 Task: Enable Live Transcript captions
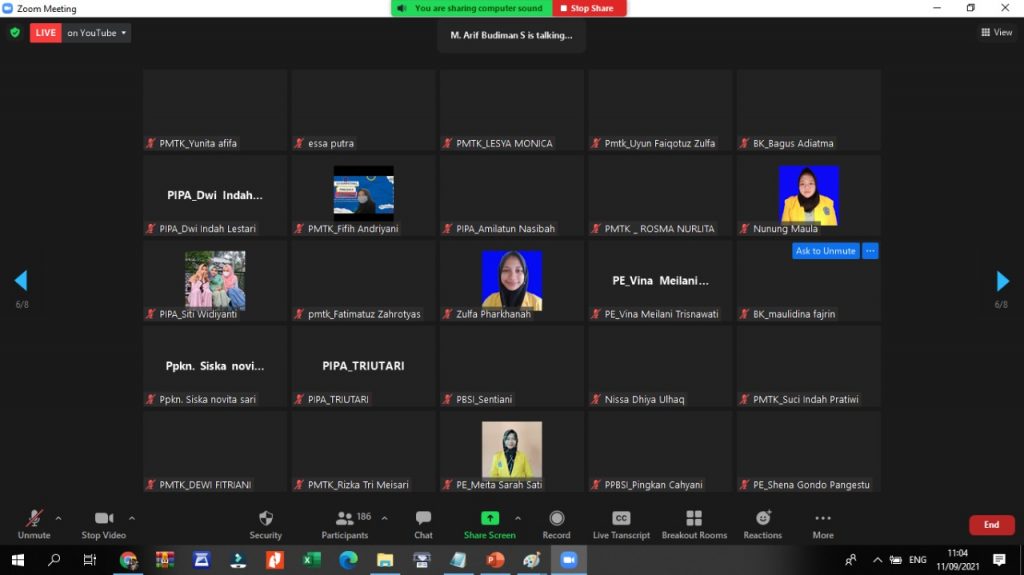pyautogui.click(x=621, y=519)
